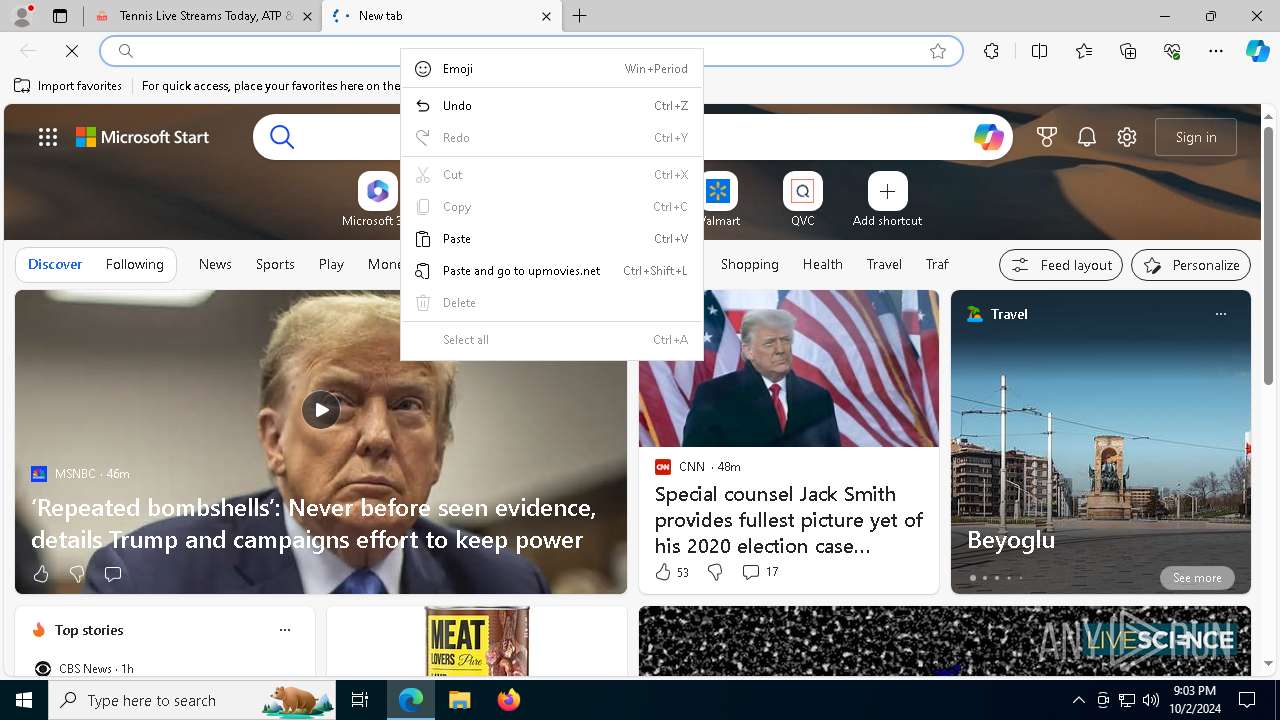Select Undo in context menu
Viewport: 1280px width, 720px height.
click(552, 106)
